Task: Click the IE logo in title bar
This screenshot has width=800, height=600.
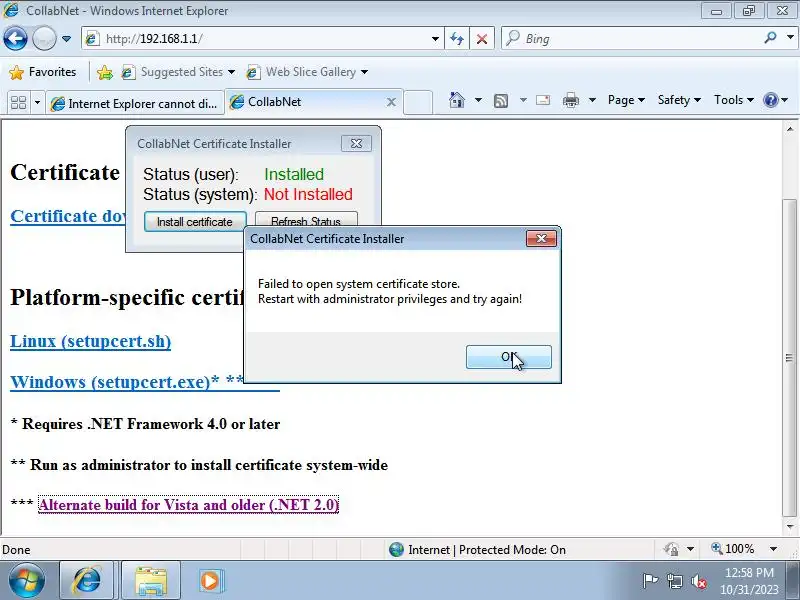Action: coord(11,10)
